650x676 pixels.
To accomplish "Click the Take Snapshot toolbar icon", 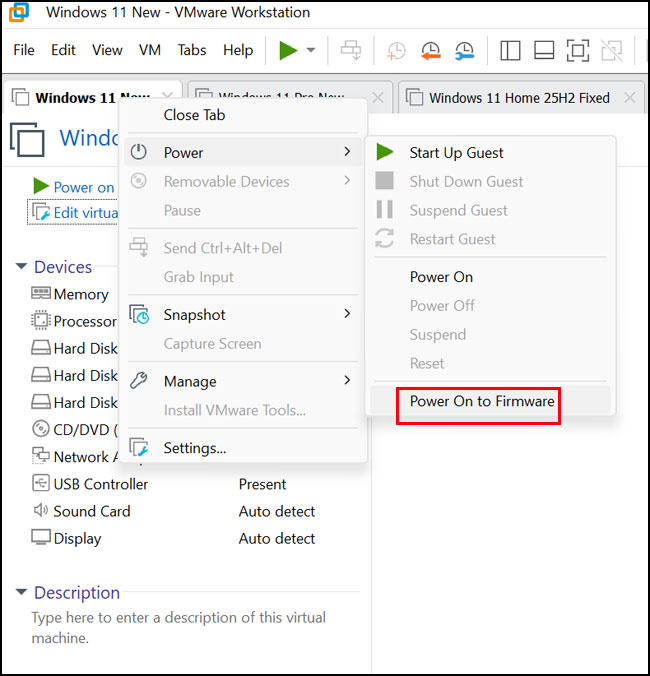I will [395, 50].
